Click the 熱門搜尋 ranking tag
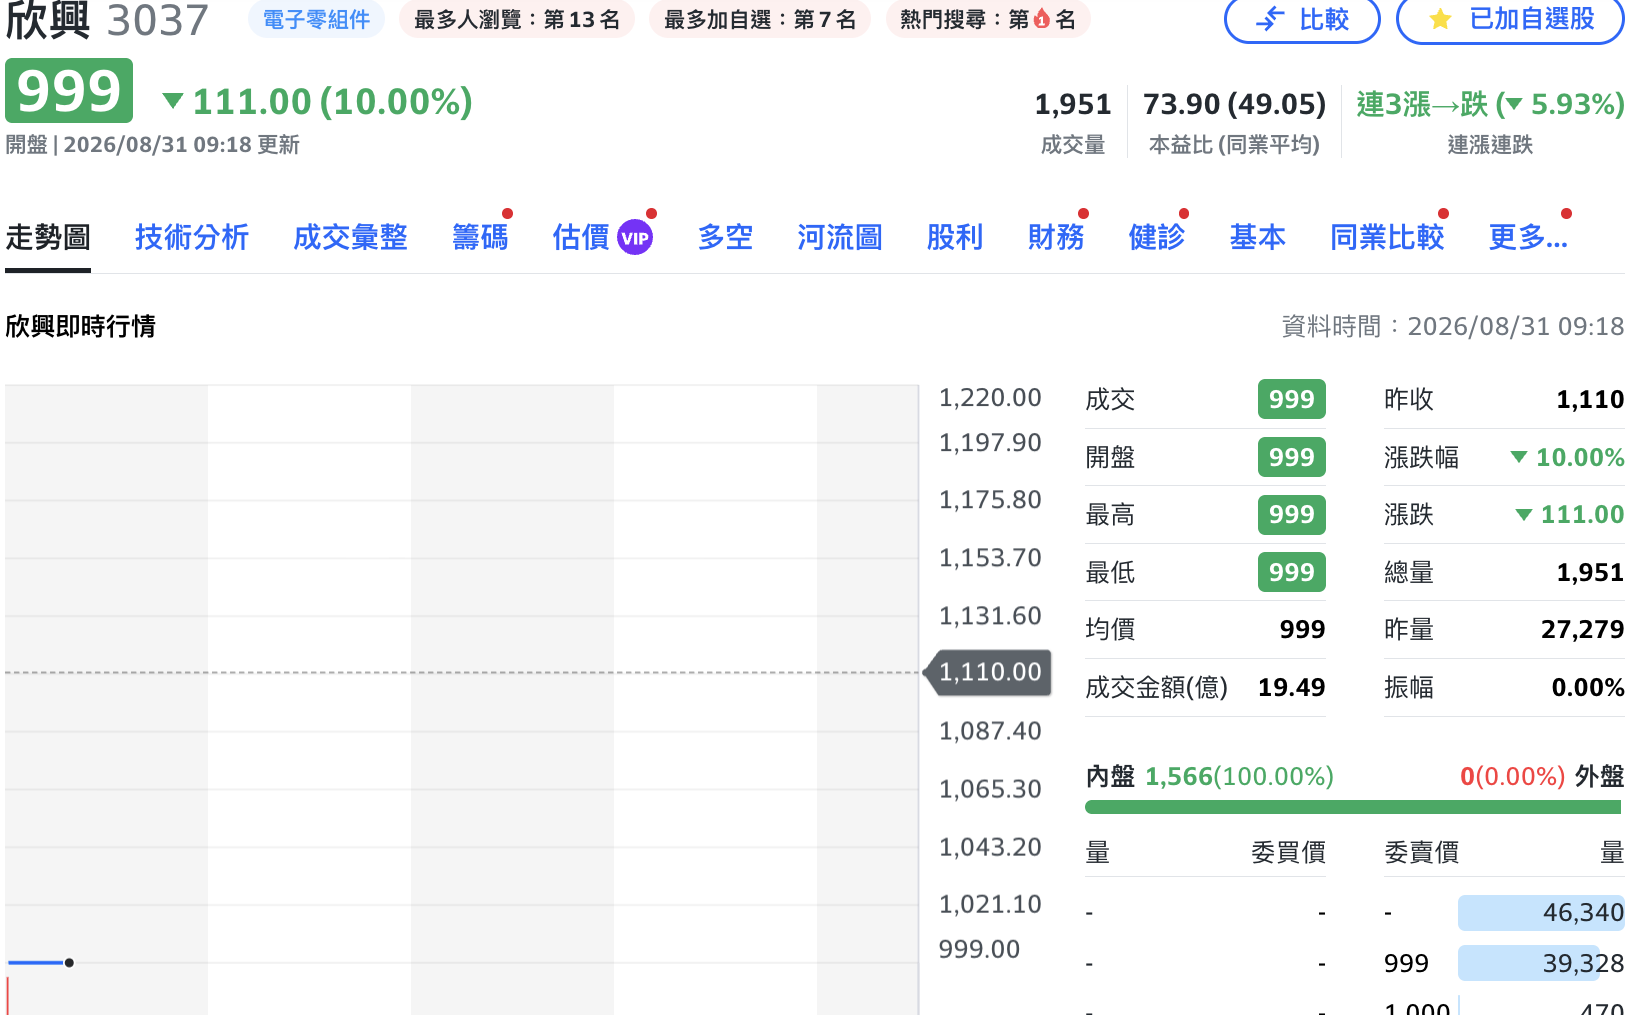This screenshot has width=1630, height=1015. pos(987,19)
